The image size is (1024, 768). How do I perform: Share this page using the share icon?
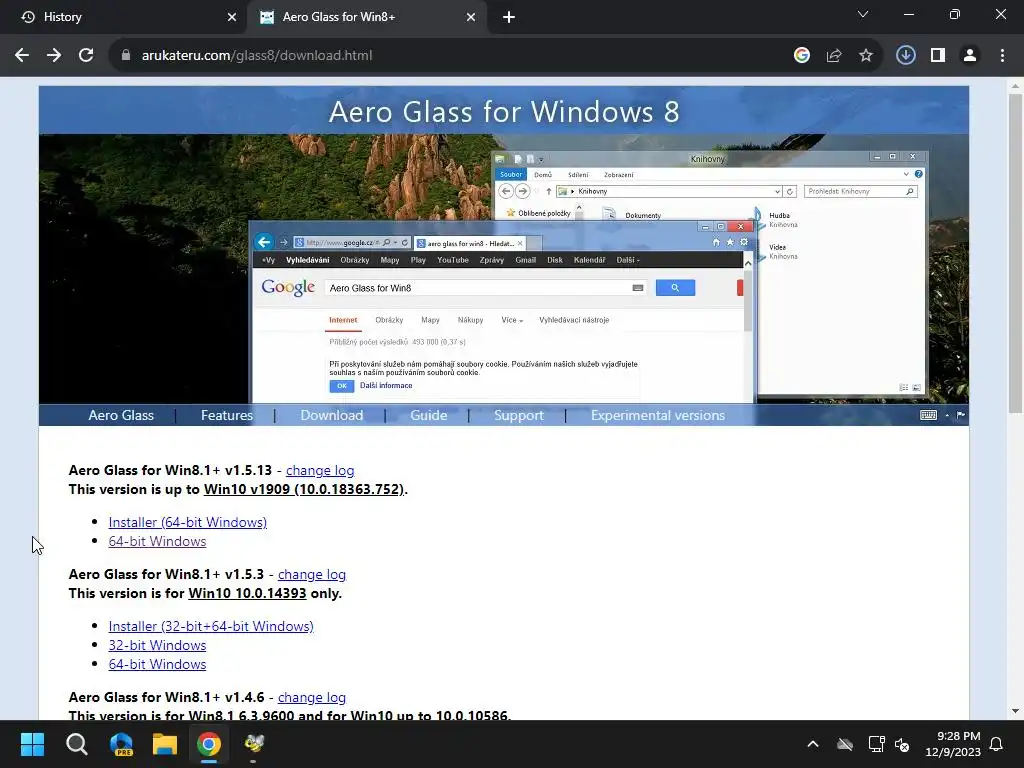click(834, 56)
